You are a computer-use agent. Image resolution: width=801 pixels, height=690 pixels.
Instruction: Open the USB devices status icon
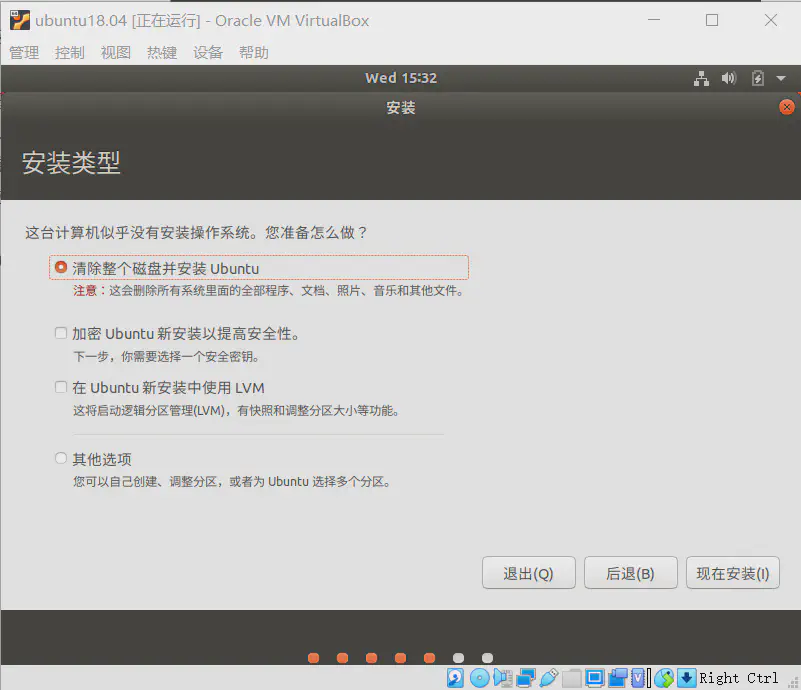click(550, 677)
